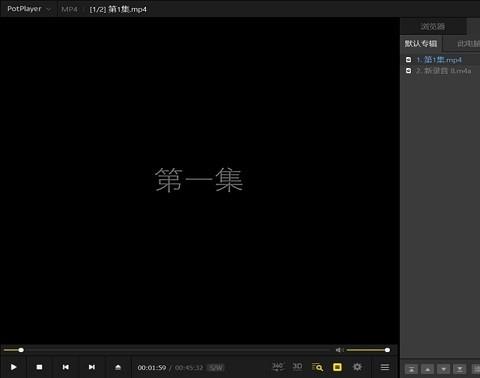Click the seek bar progress handle
Image resolution: width=480 pixels, height=378 pixels.
21,350
